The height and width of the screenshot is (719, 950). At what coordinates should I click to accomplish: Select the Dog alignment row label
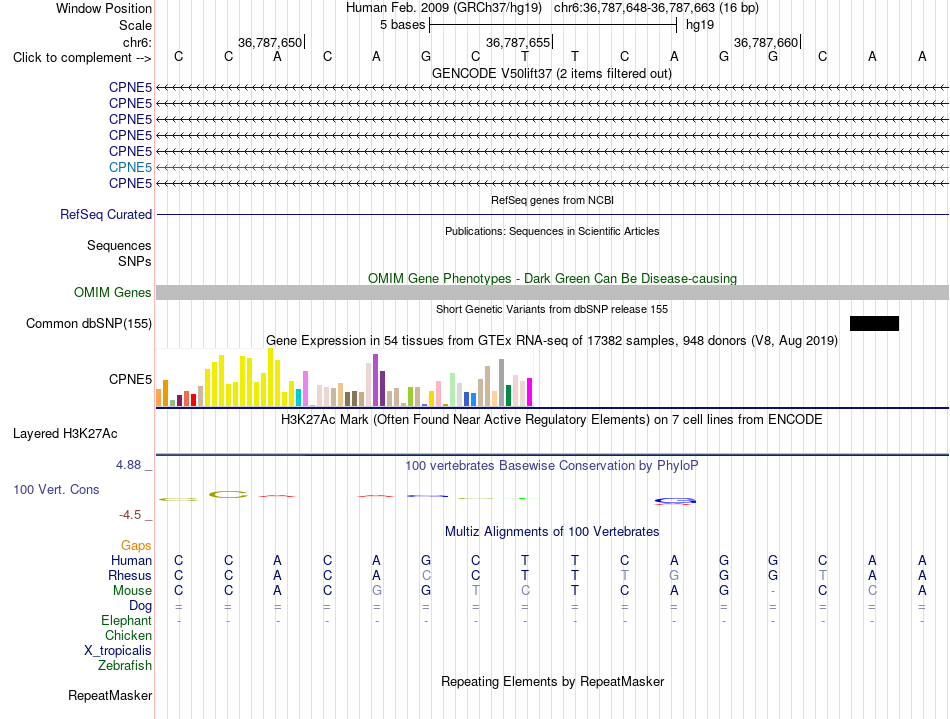click(140, 606)
